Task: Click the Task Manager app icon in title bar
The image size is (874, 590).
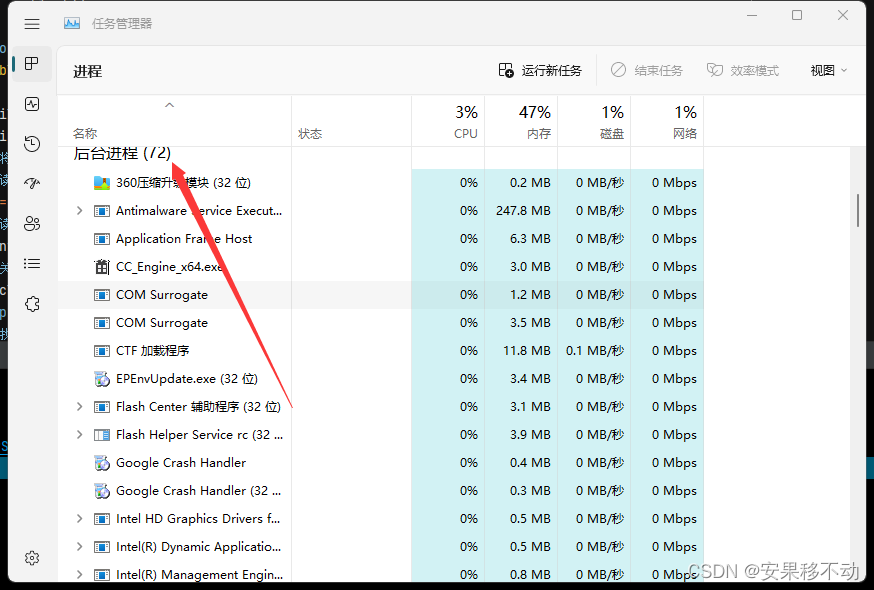Action: [x=72, y=23]
